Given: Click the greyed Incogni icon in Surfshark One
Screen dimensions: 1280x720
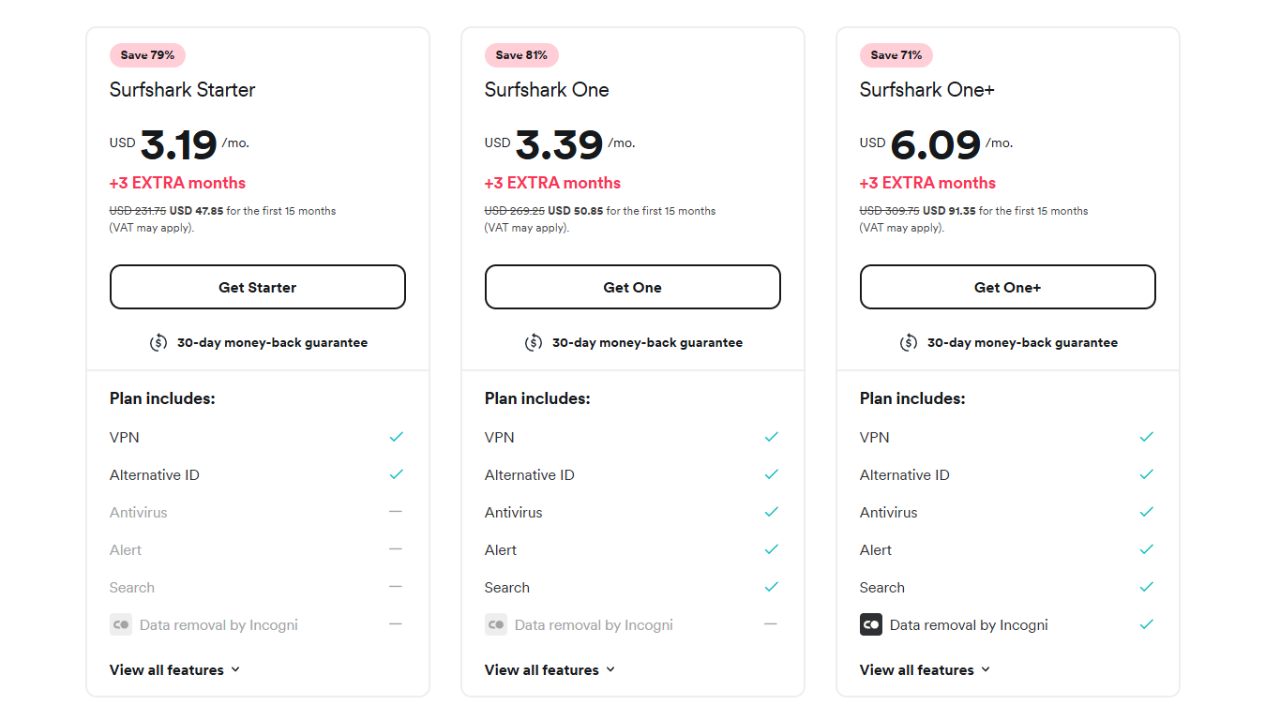Looking at the screenshot, I should pos(496,625).
